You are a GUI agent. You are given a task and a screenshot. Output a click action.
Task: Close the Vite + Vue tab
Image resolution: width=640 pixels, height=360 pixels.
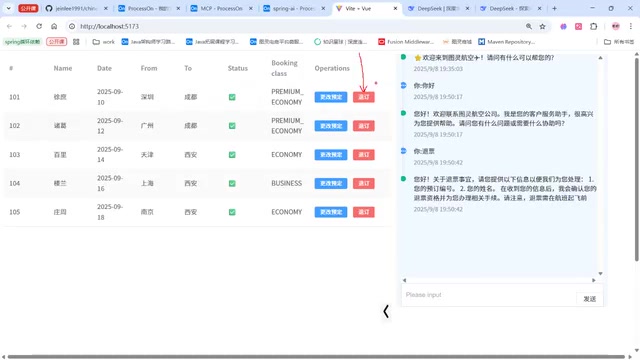[x=395, y=8]
